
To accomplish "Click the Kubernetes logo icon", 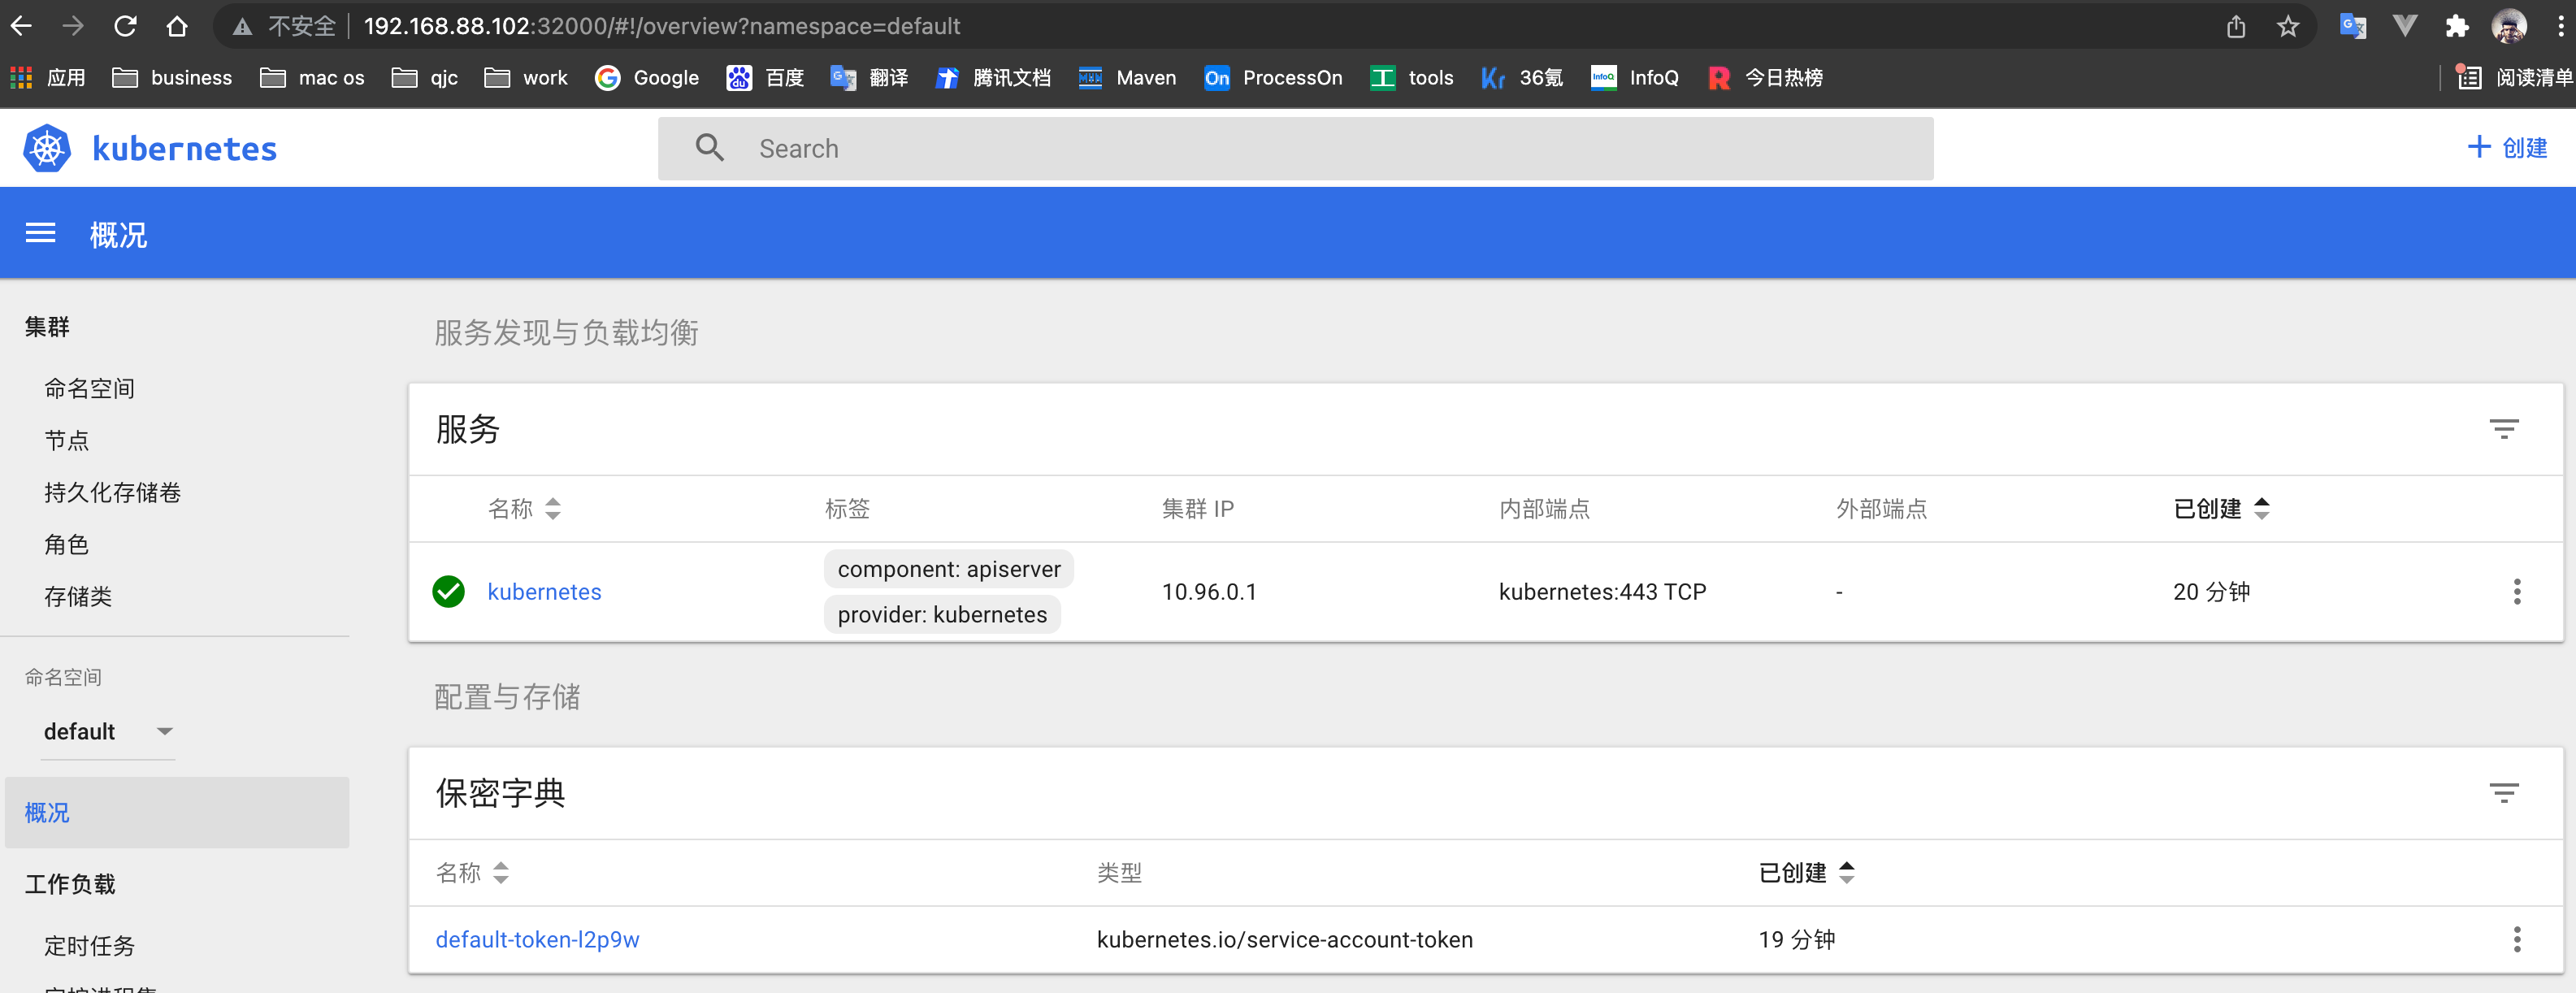I will pyautogui.click(x=47, y=149).
